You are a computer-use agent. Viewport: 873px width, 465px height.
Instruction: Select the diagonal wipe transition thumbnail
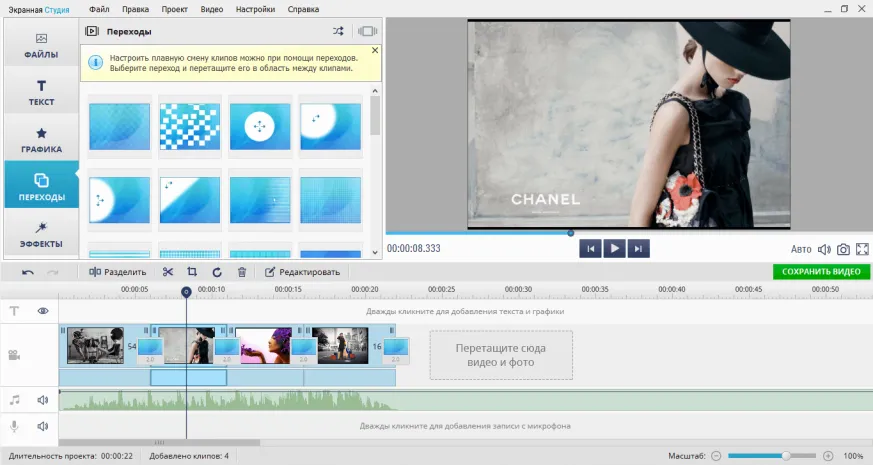[x=190, y=200]
